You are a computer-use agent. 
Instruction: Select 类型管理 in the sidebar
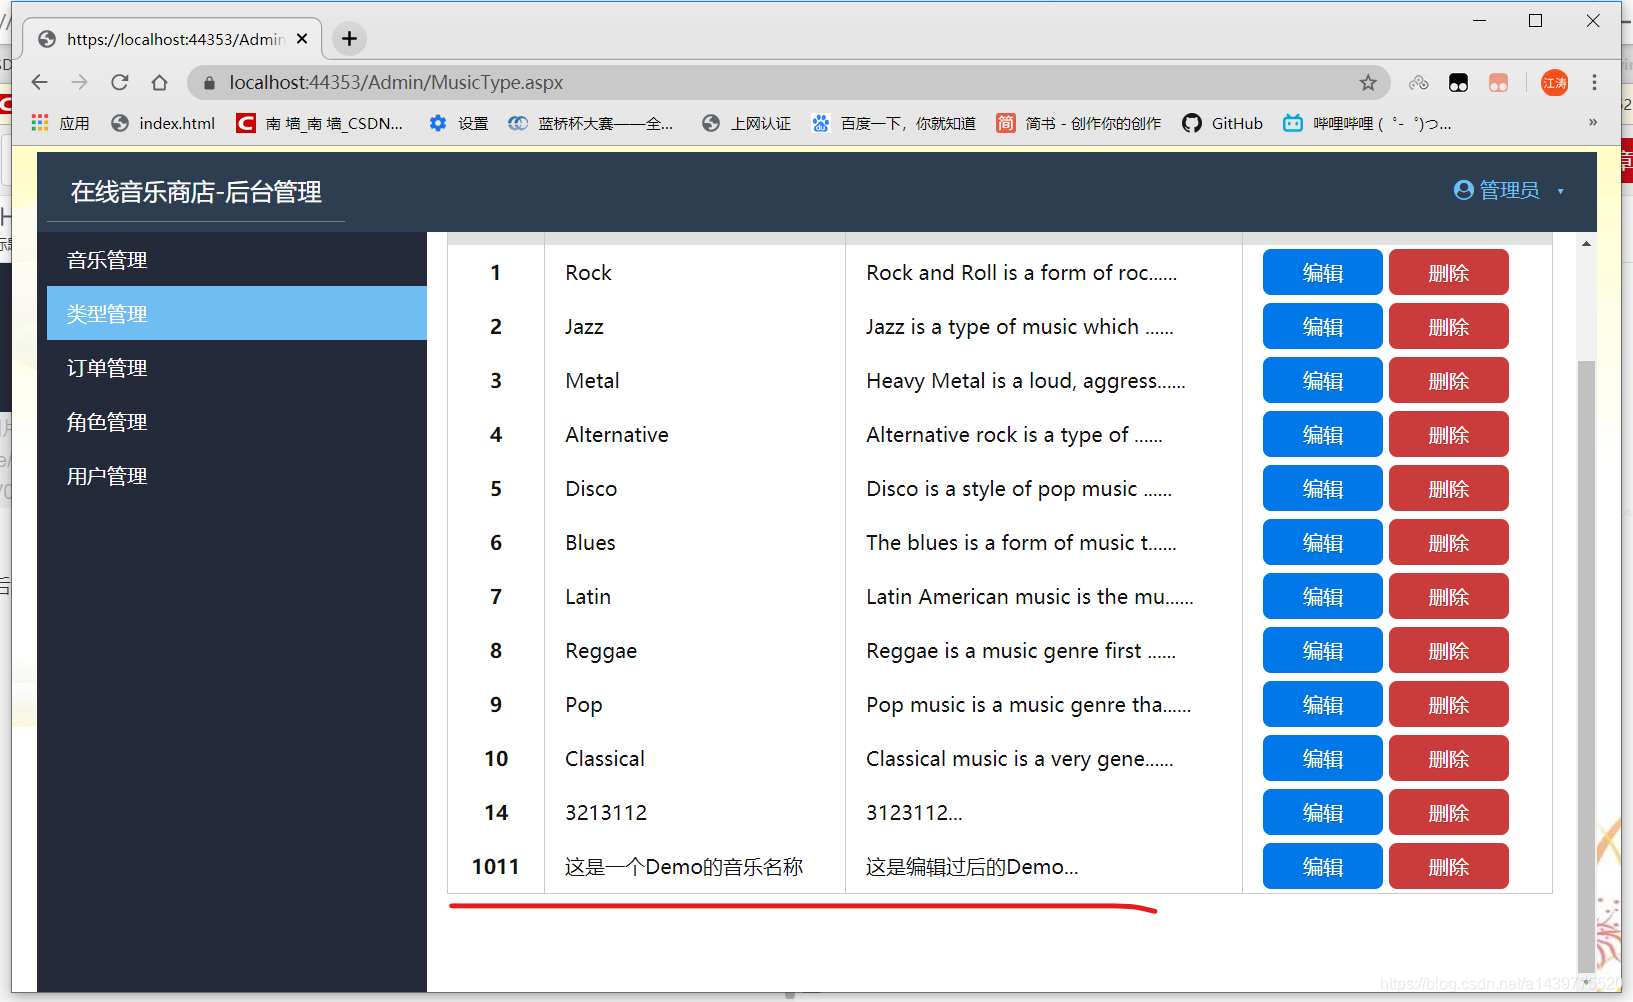point(237,314)
